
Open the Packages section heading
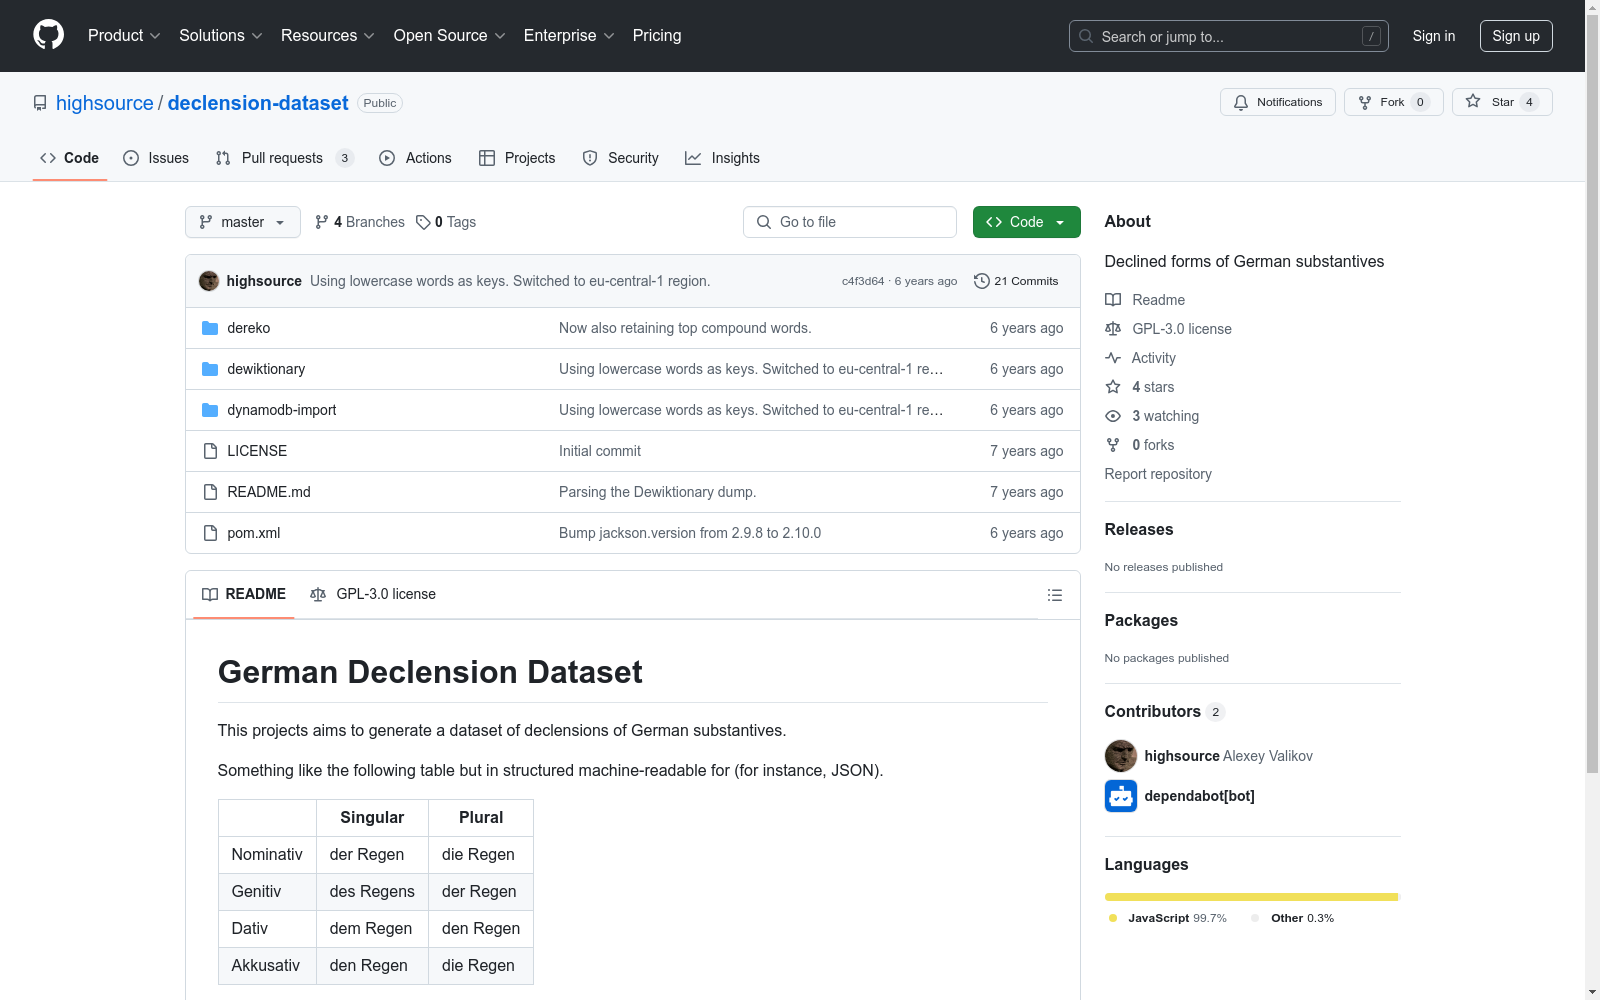1141,621
